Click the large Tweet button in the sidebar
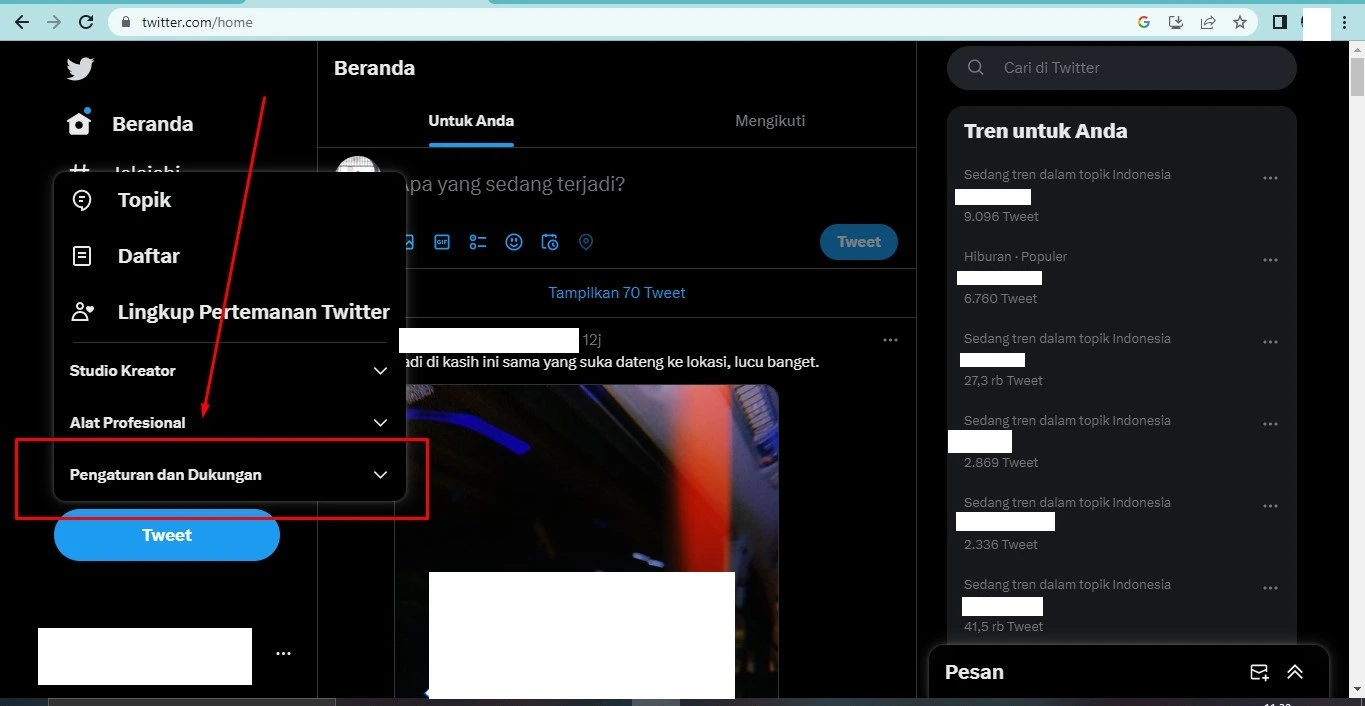 (x=167, y=535)
